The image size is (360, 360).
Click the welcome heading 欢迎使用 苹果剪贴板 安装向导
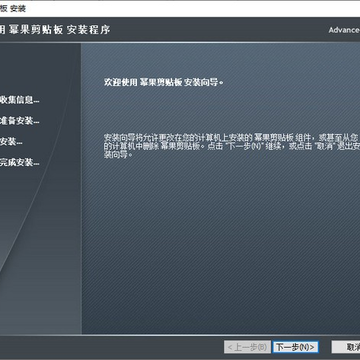tap(163, 82)
